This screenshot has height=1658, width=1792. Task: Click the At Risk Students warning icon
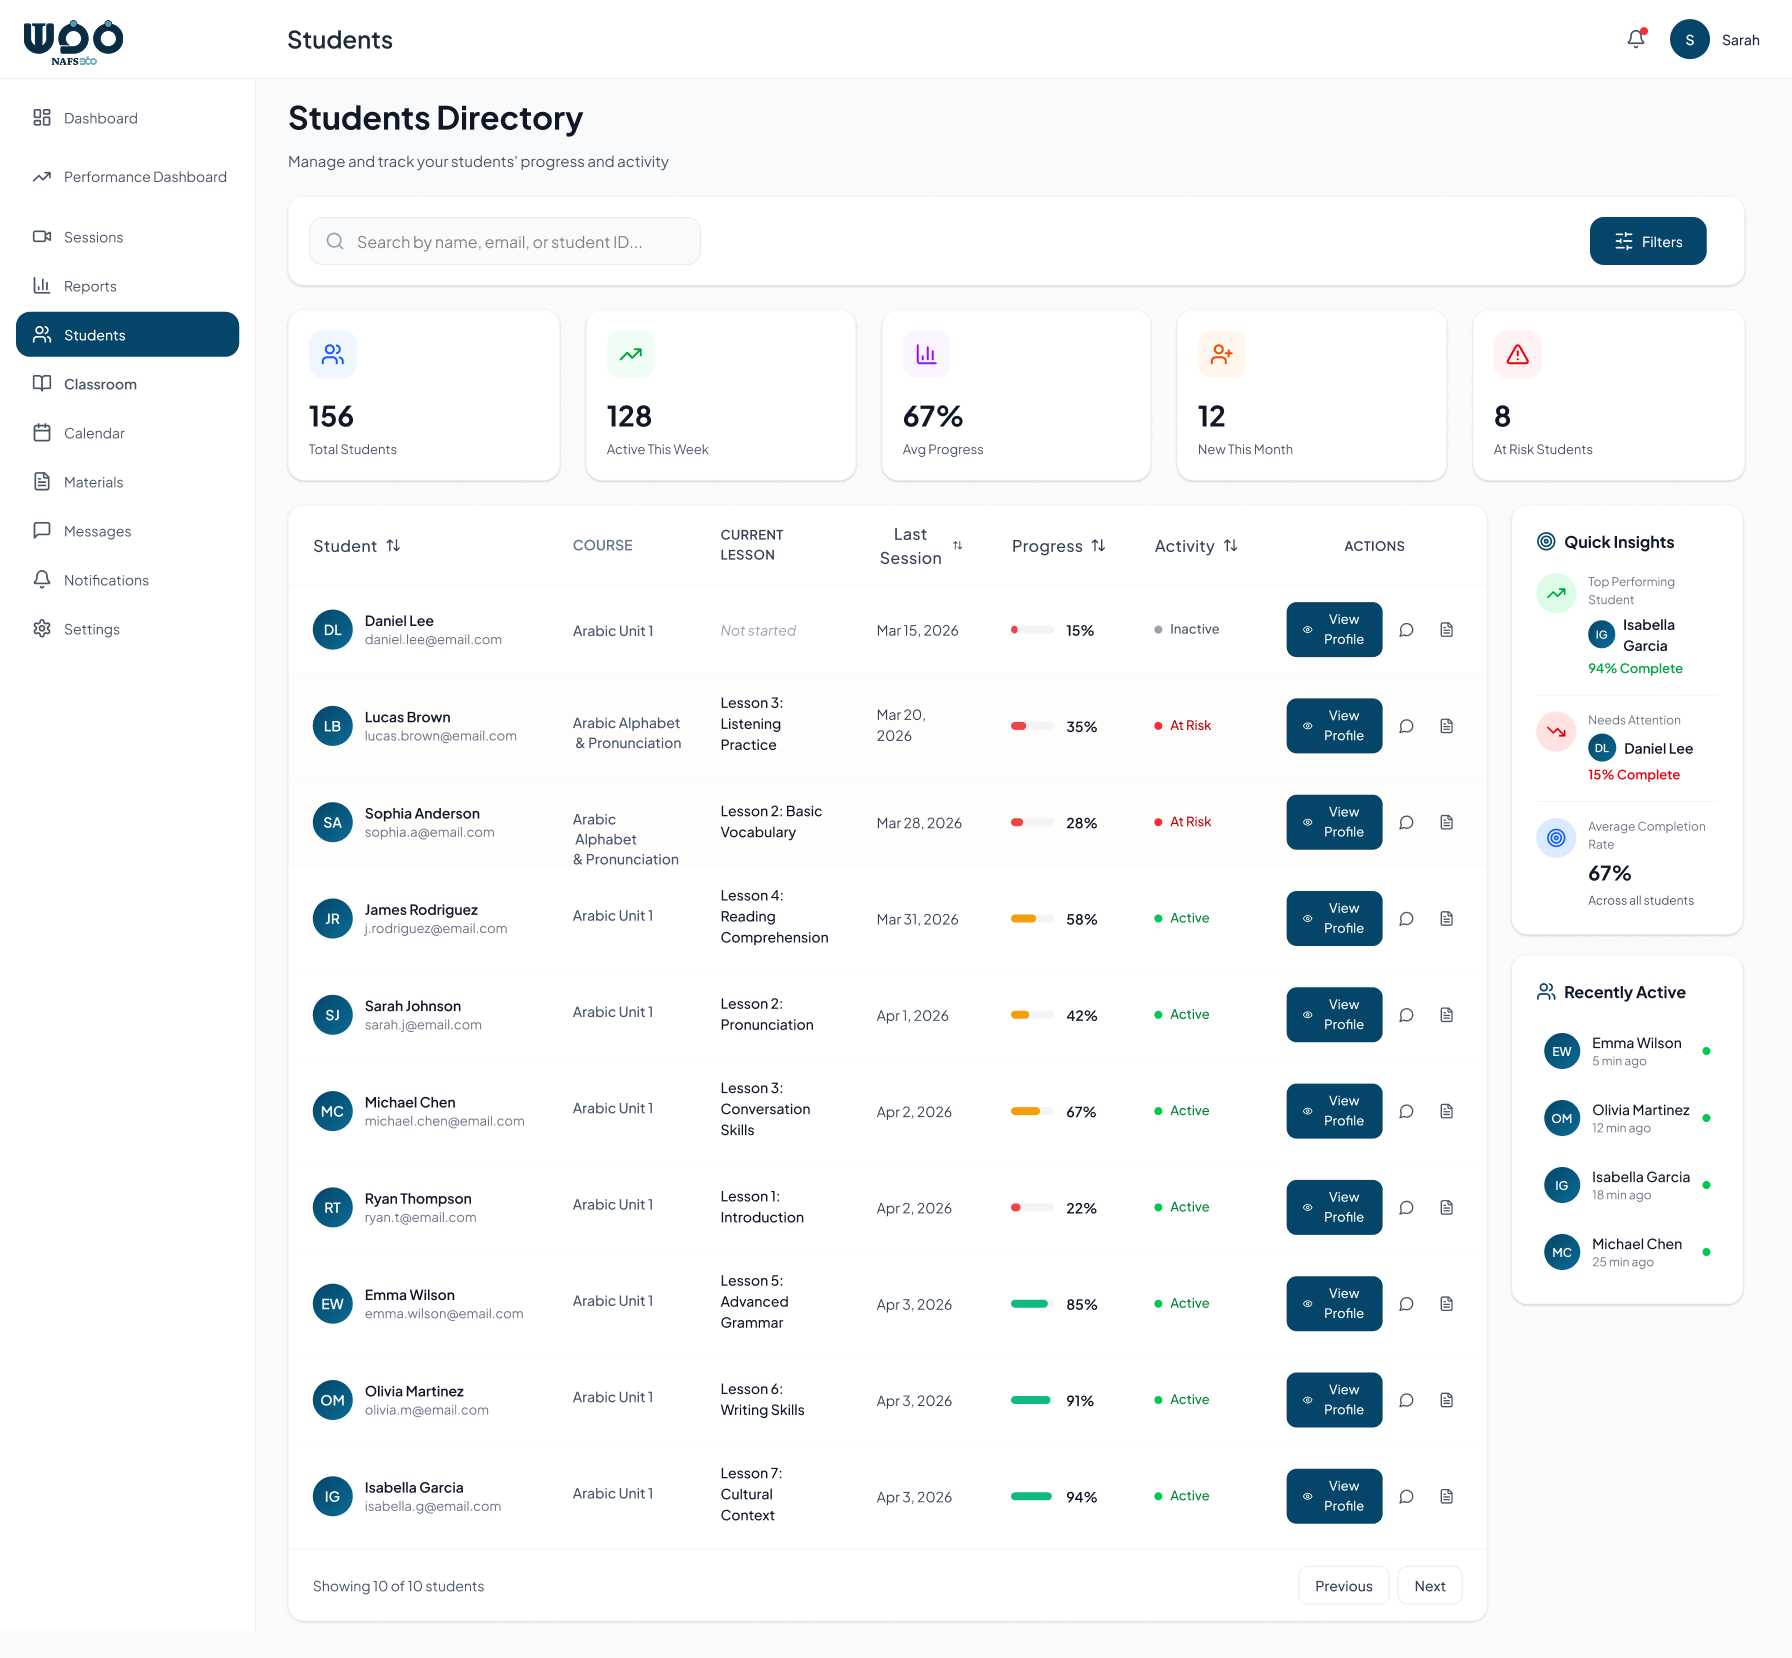pyautogui.click(x=1517, y=354)
